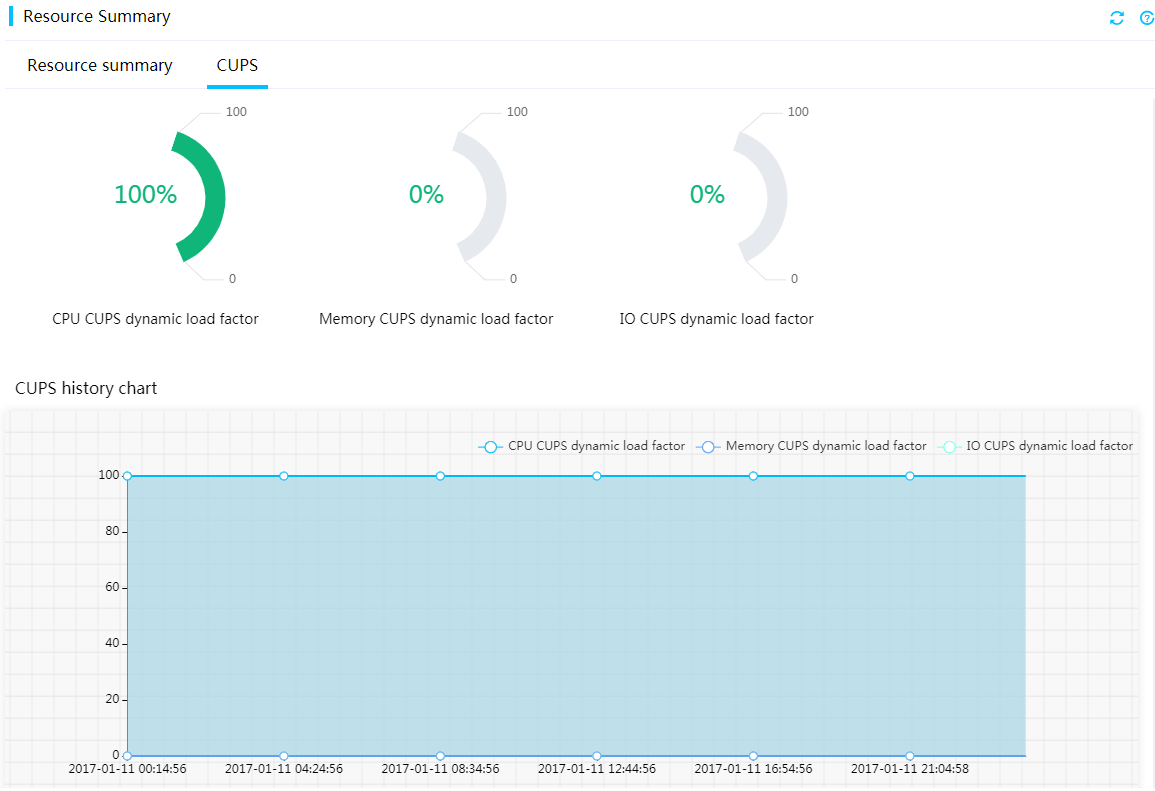Click the zero-value point at 21:04:58

pos(910,756)
